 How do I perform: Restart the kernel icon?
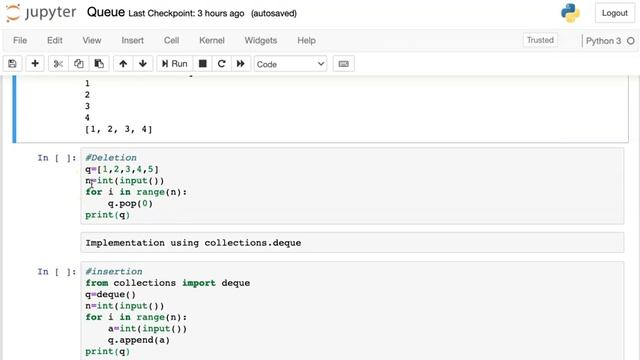coord(222,64)
